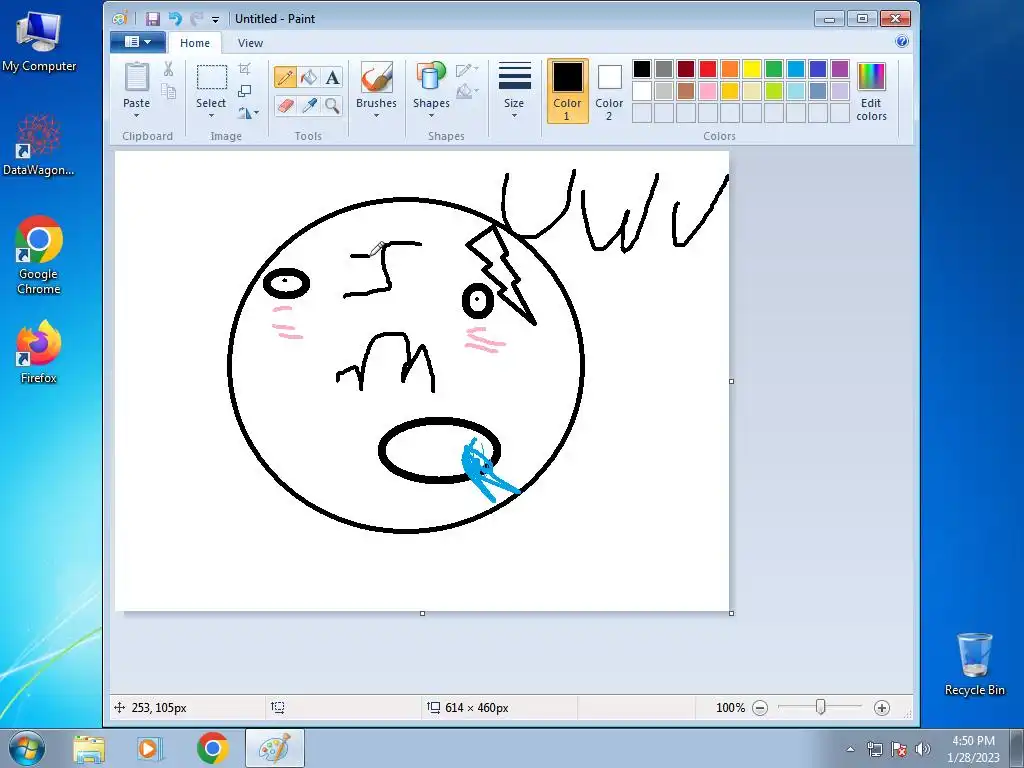Select the Pencil tool

point(285,78)
